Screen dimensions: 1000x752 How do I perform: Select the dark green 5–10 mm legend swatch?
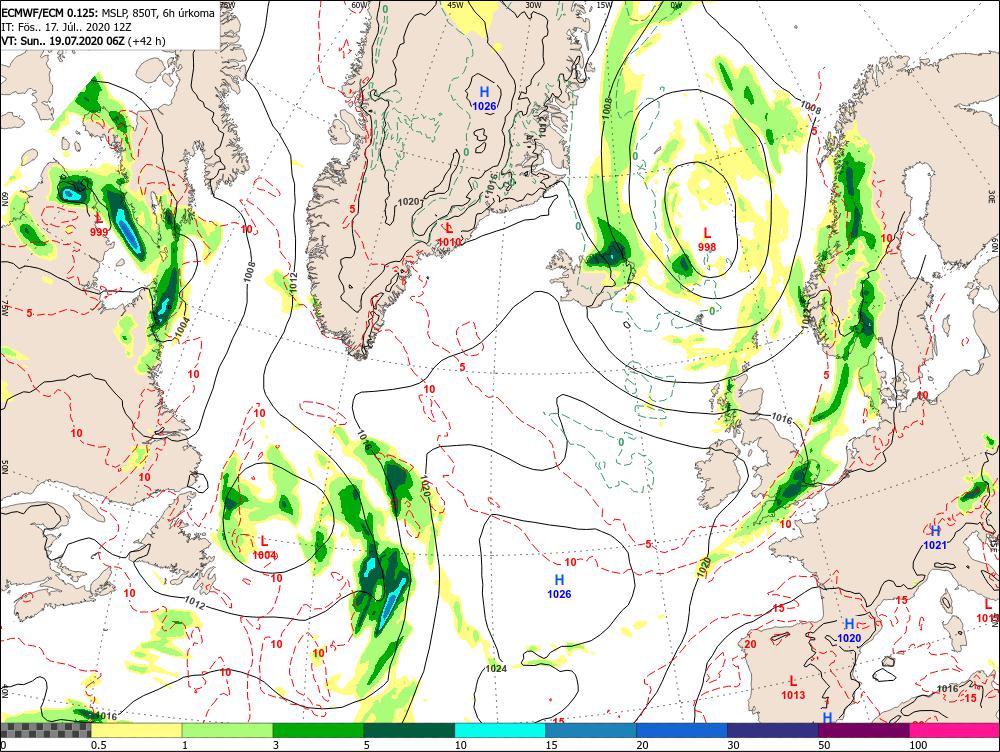coord(409,730)
